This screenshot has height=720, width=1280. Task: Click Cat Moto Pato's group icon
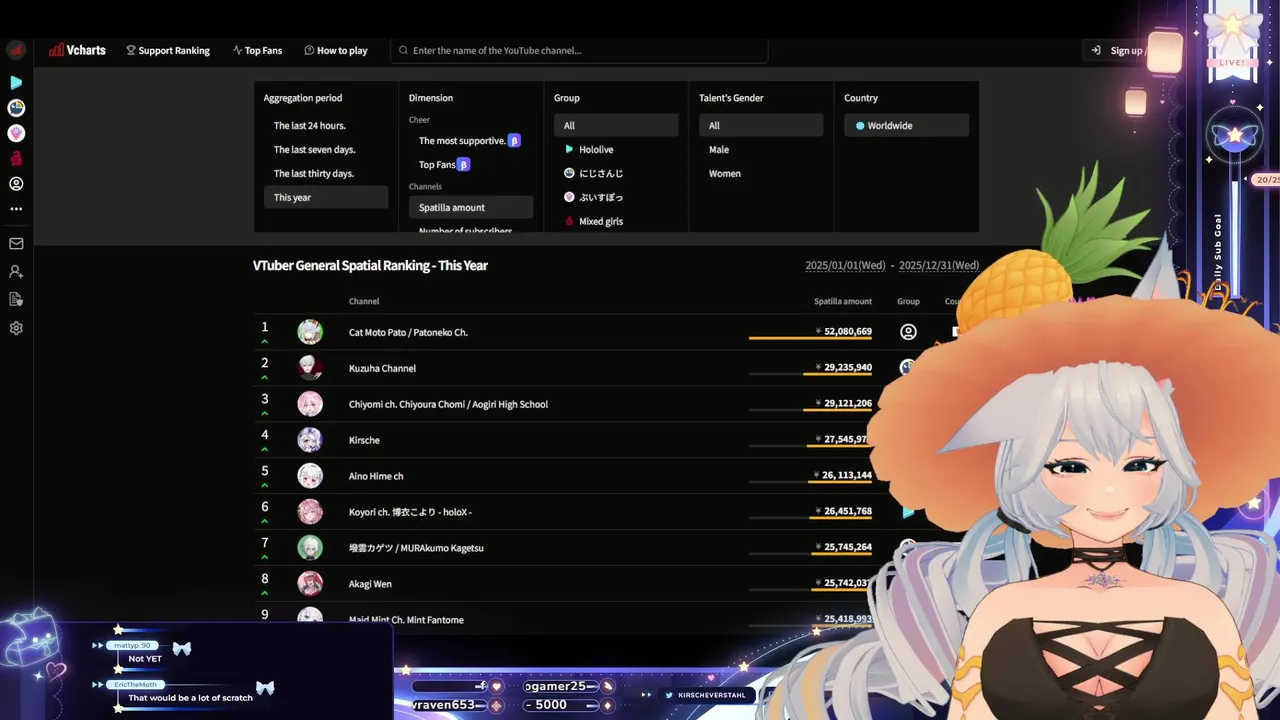point(908,332)
